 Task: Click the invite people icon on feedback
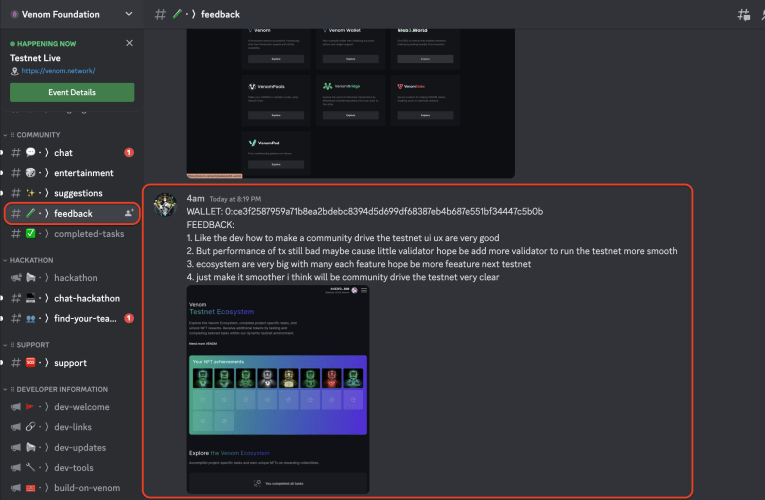coord(129,213)
